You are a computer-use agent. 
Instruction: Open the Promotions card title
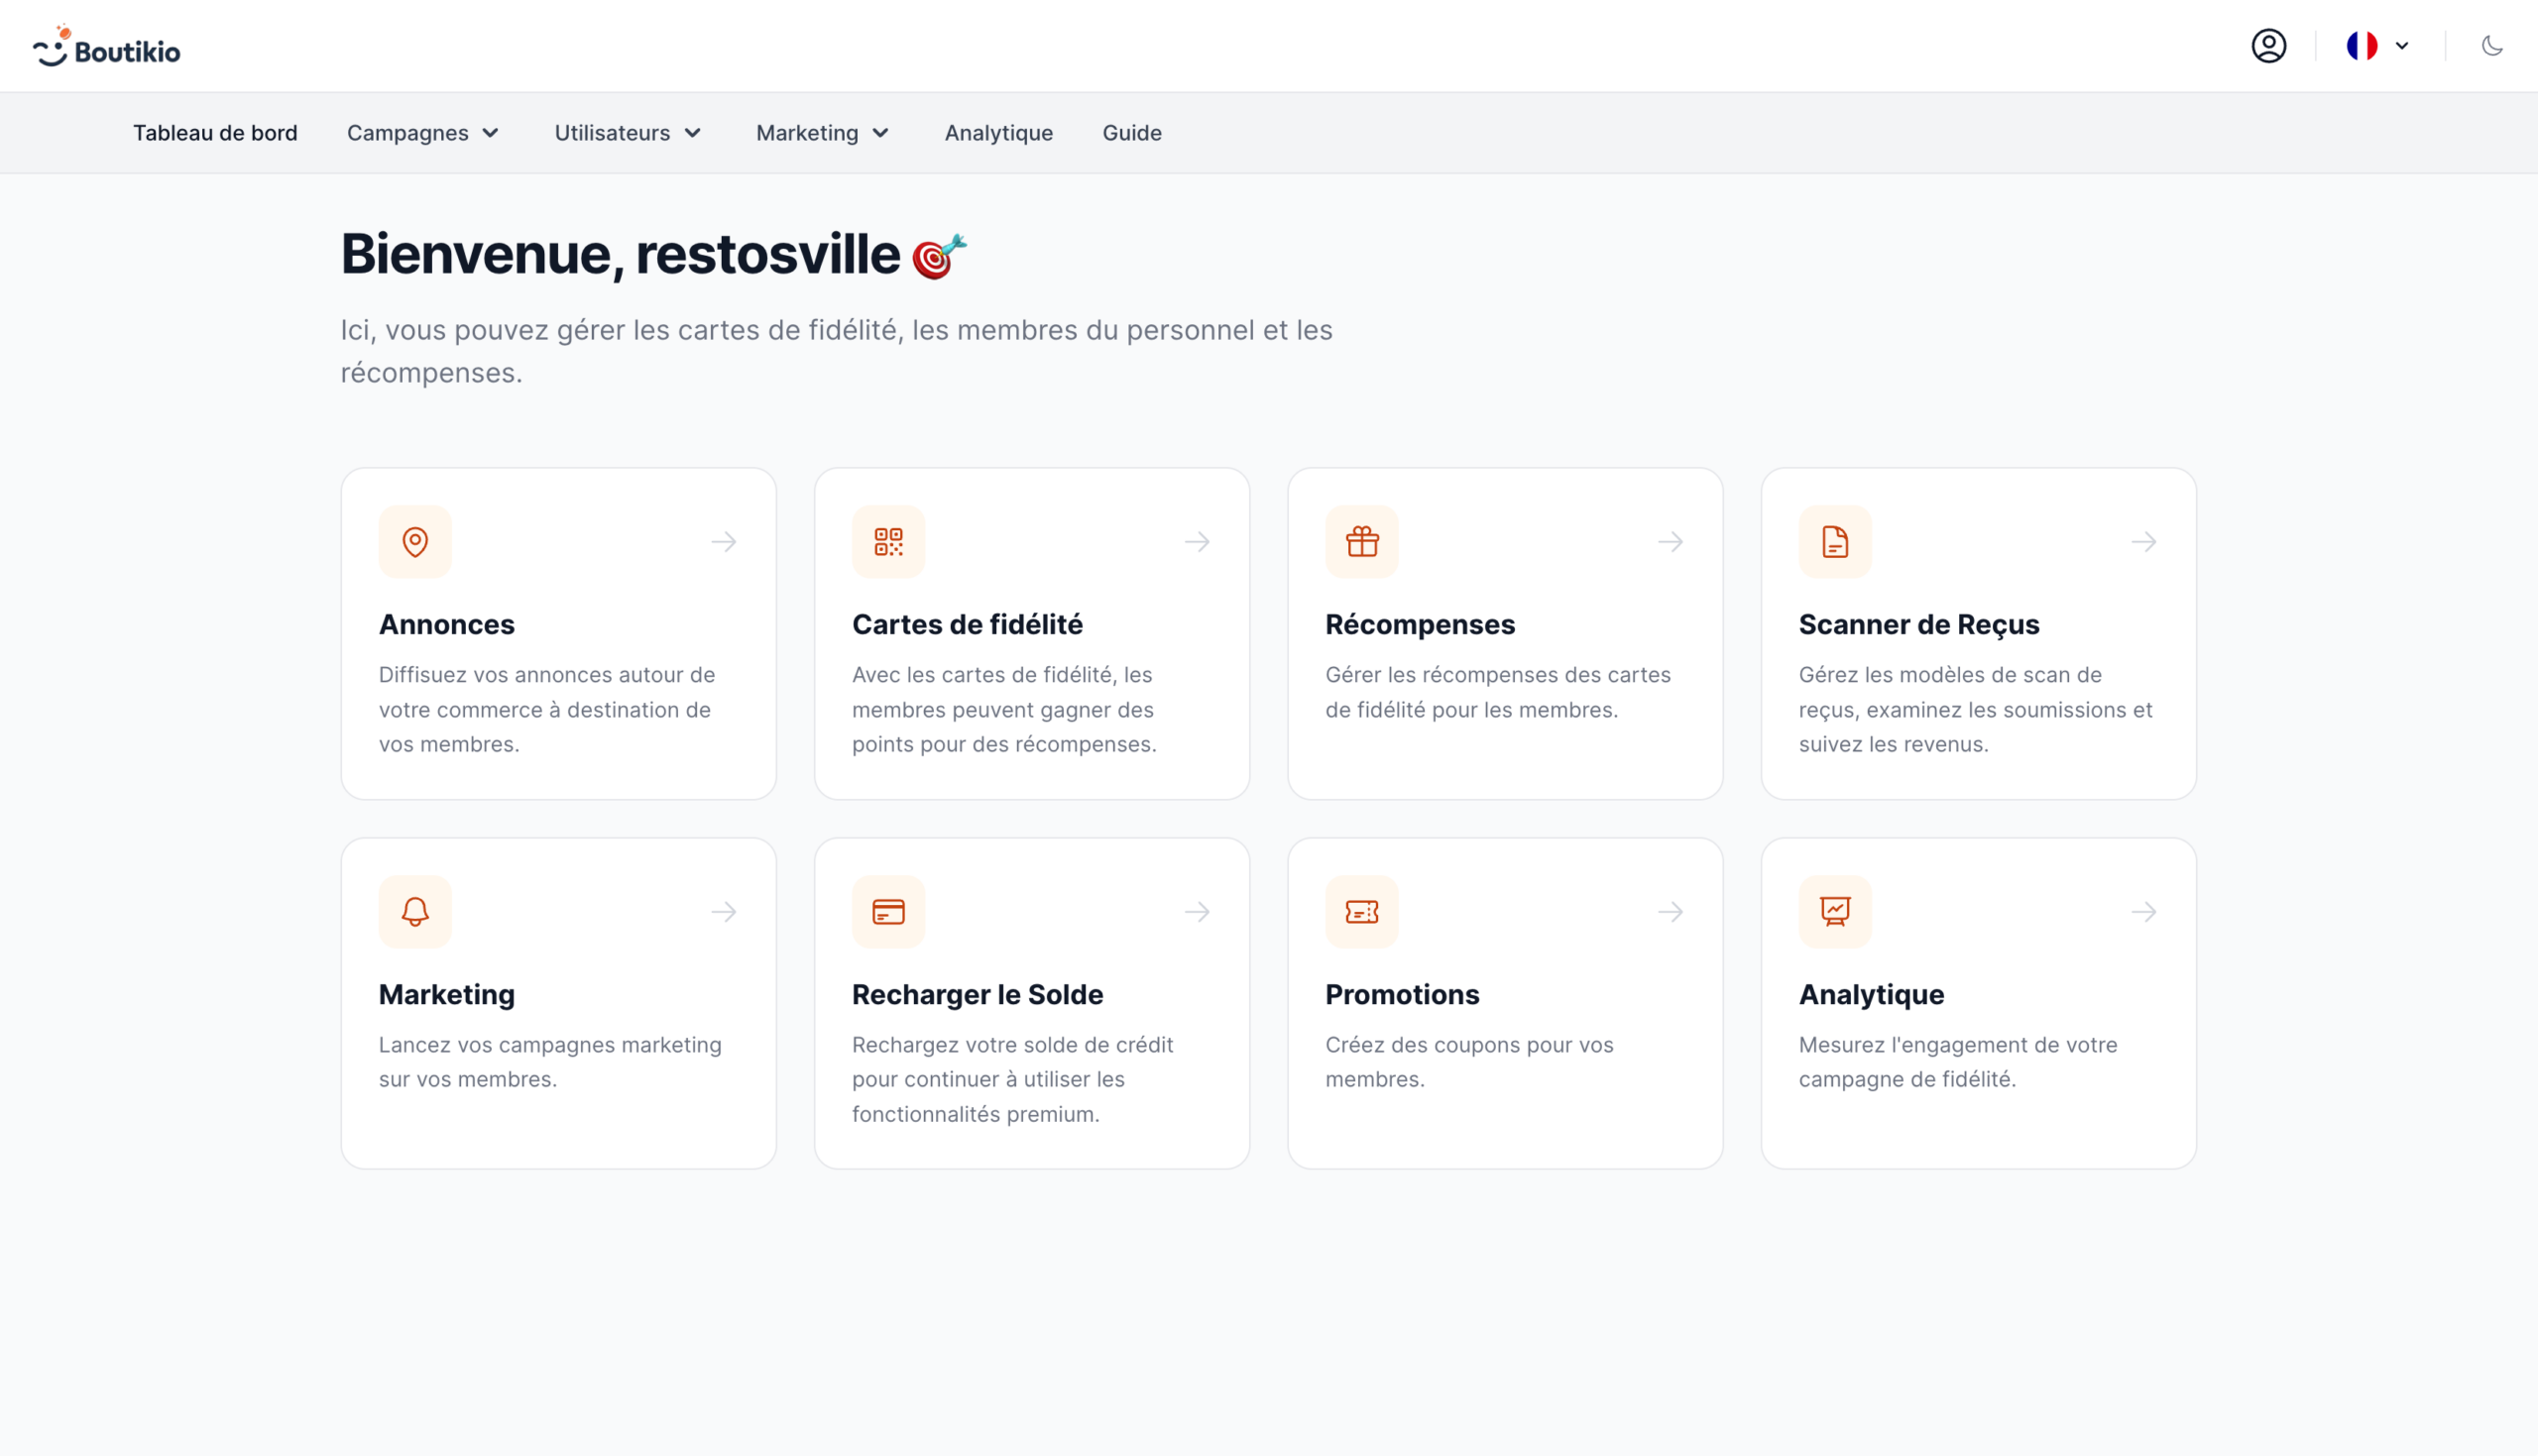(1401, 994)
